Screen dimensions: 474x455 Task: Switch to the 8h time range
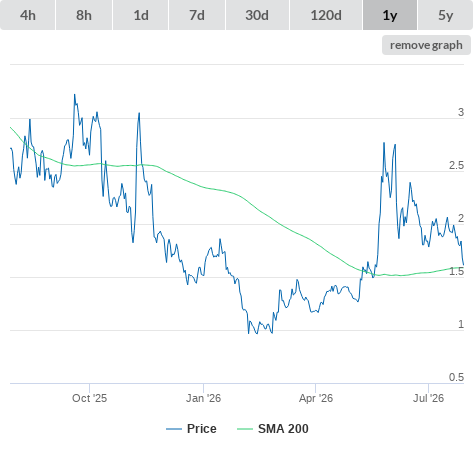tap(84, 15)
